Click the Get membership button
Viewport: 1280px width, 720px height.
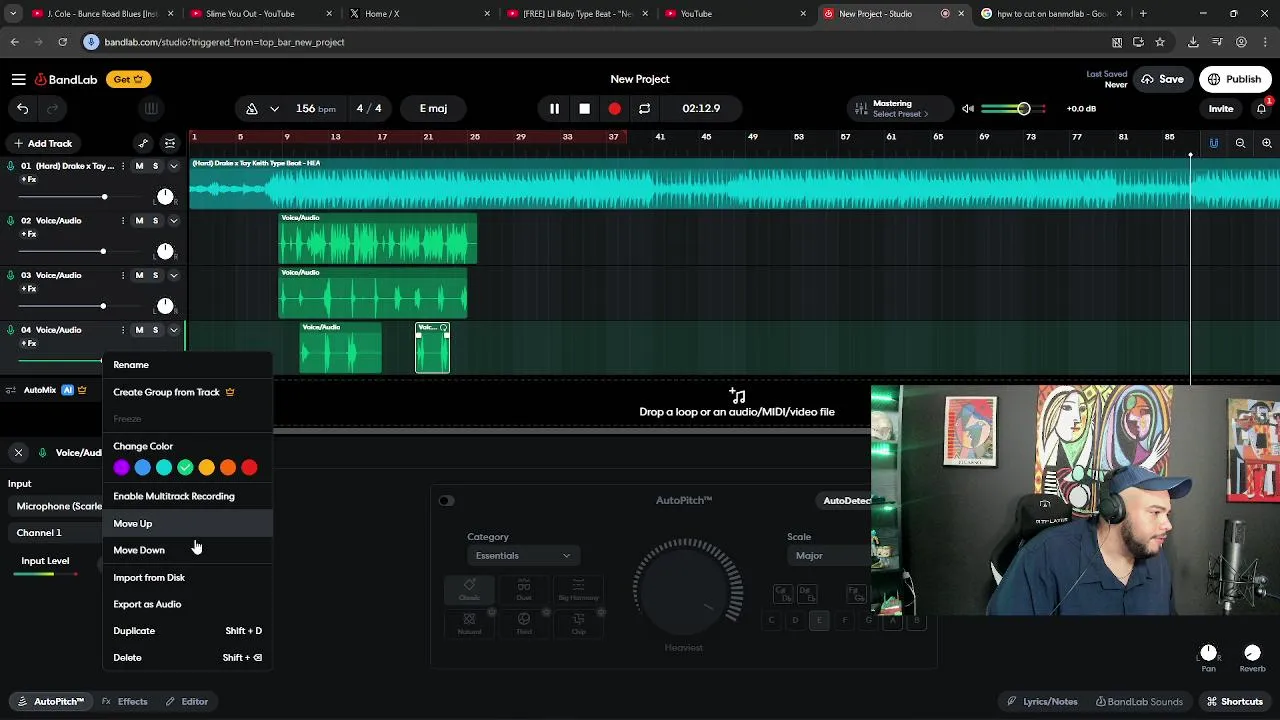128,79
